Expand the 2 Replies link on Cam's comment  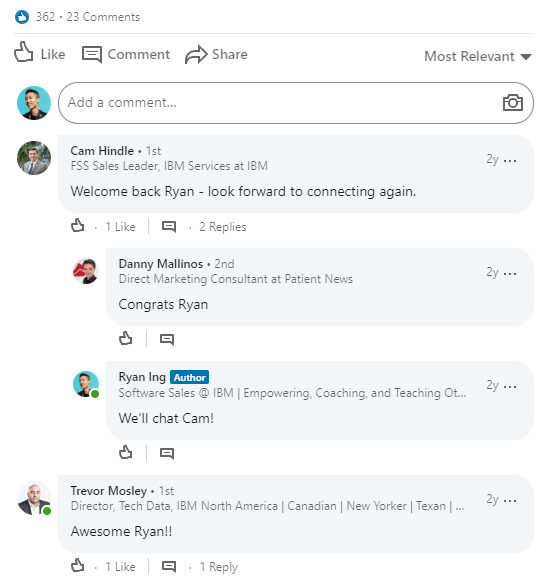(223, 227)
